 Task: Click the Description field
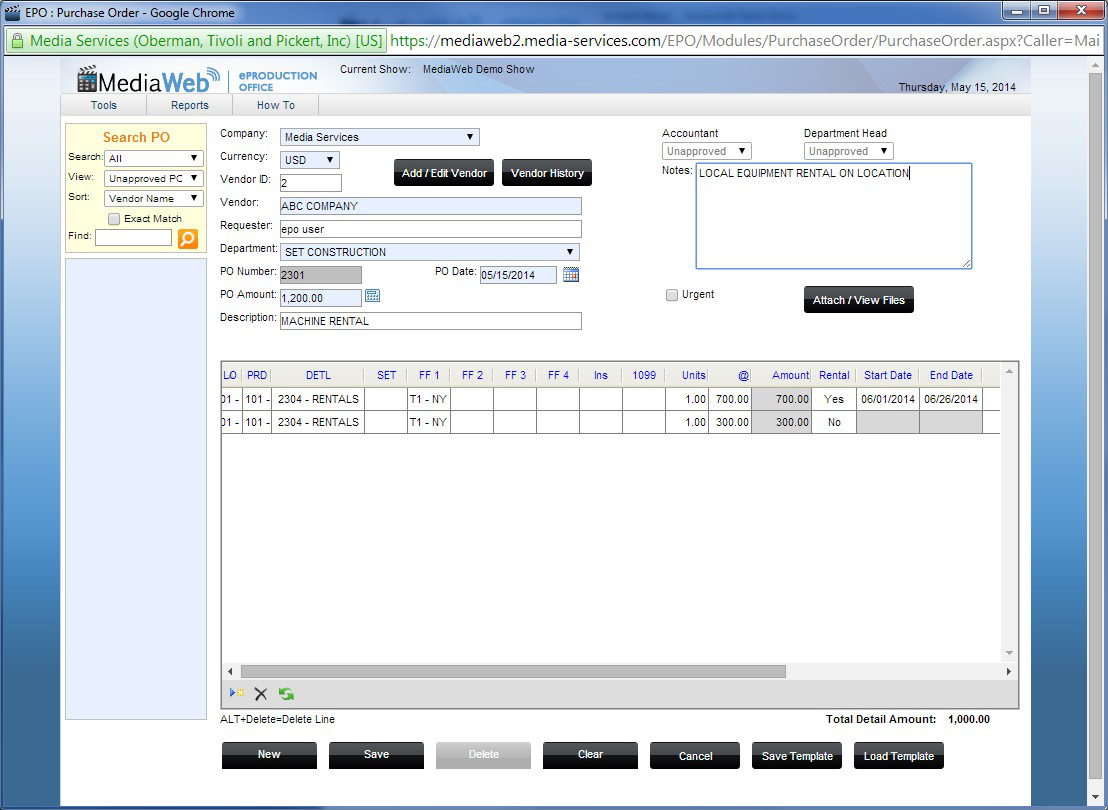point(431,321)
